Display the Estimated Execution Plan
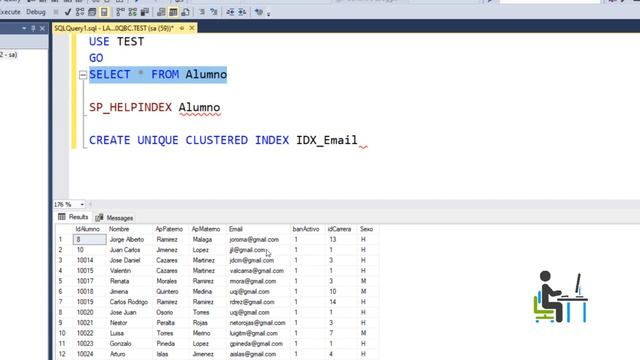 tap(80, 12)
